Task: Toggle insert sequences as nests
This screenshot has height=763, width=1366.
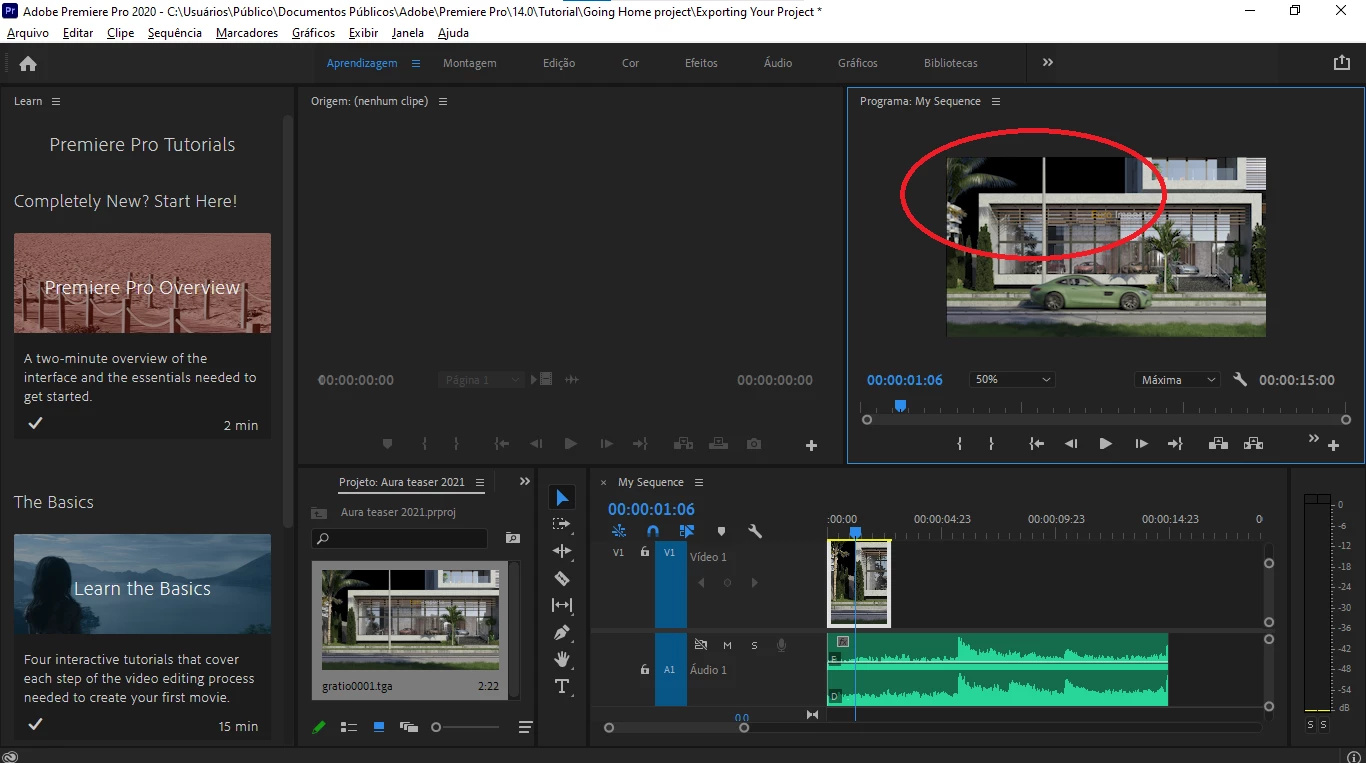Action: 619,532
